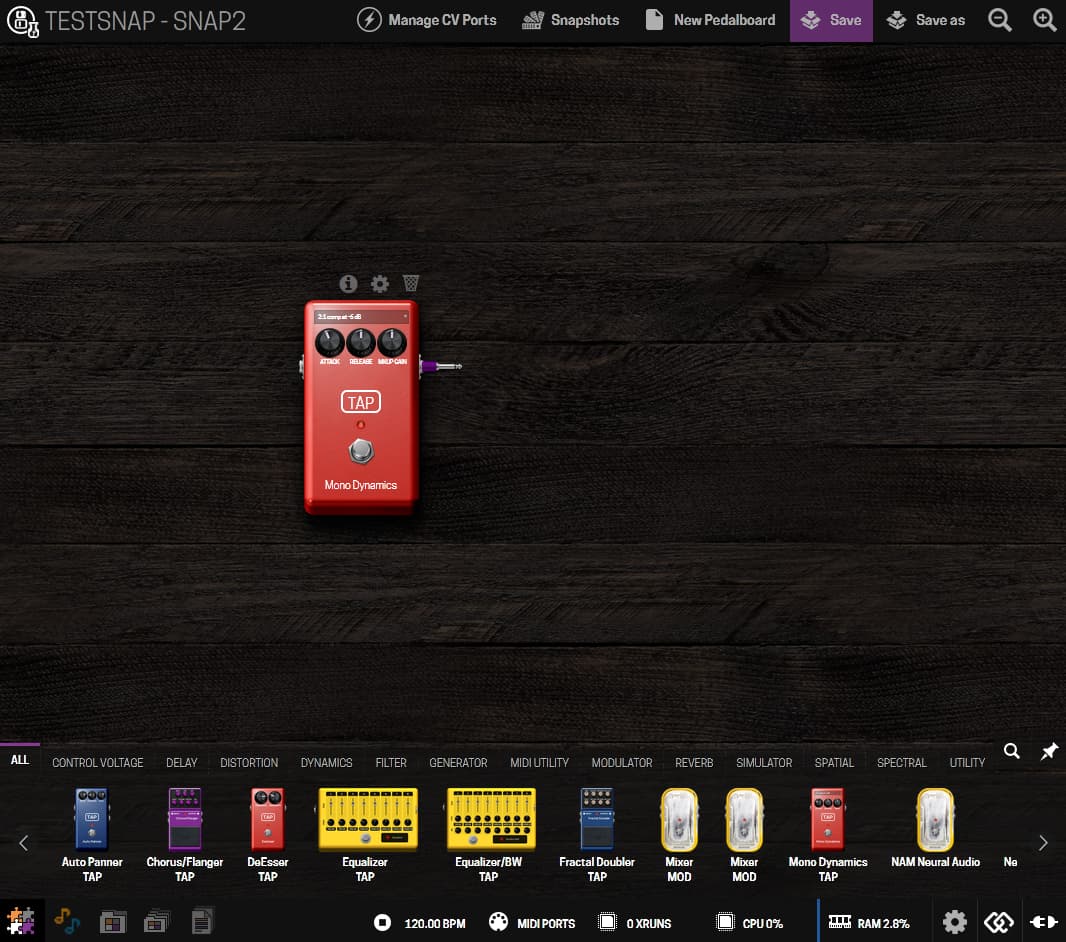Switch to MODULATOR category tab
The height and width of the screenshot is (942, 1066).
[621, 763]
